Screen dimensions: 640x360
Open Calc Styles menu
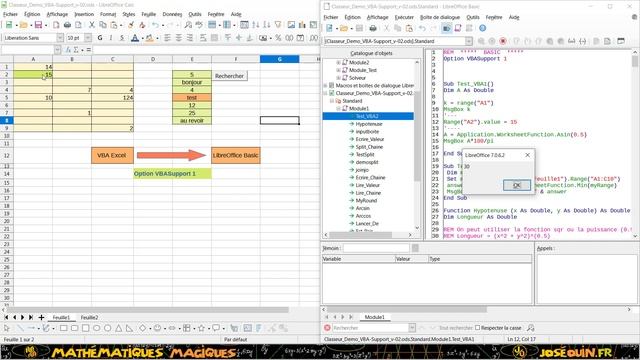(x=129, y=14)
